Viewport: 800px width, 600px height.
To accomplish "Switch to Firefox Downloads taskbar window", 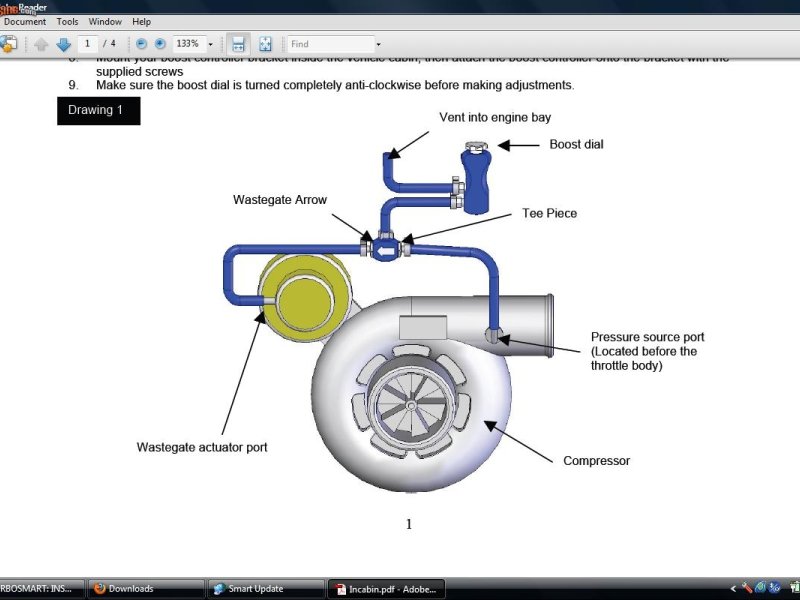I will [145, 589].
